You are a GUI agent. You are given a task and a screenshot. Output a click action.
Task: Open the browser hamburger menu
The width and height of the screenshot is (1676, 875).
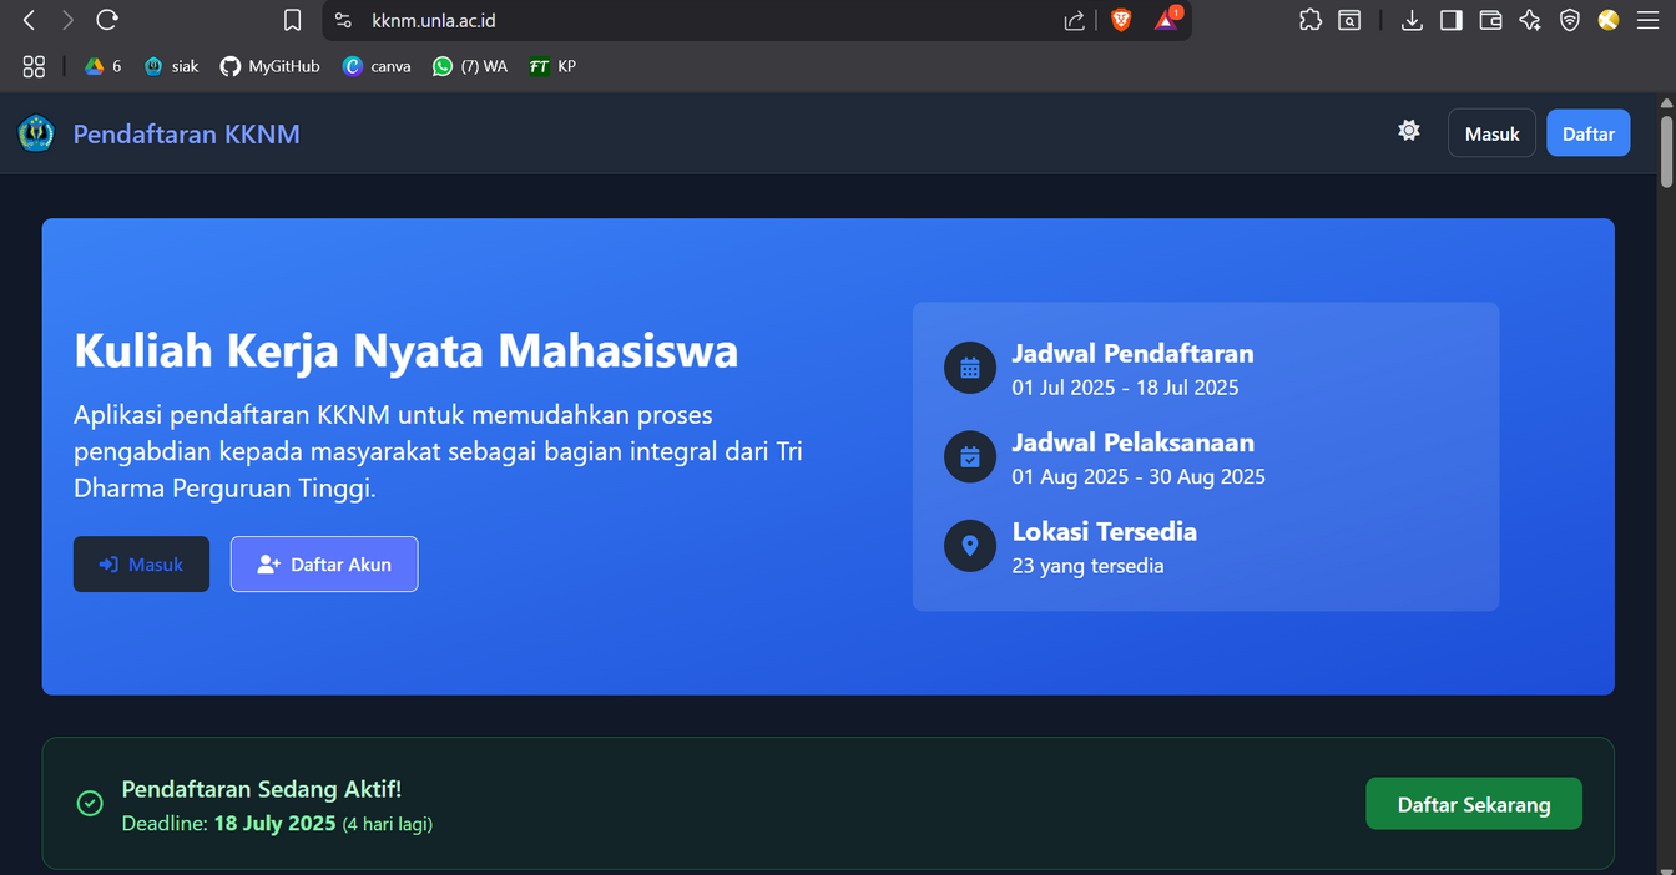[x=1648, y=20]
